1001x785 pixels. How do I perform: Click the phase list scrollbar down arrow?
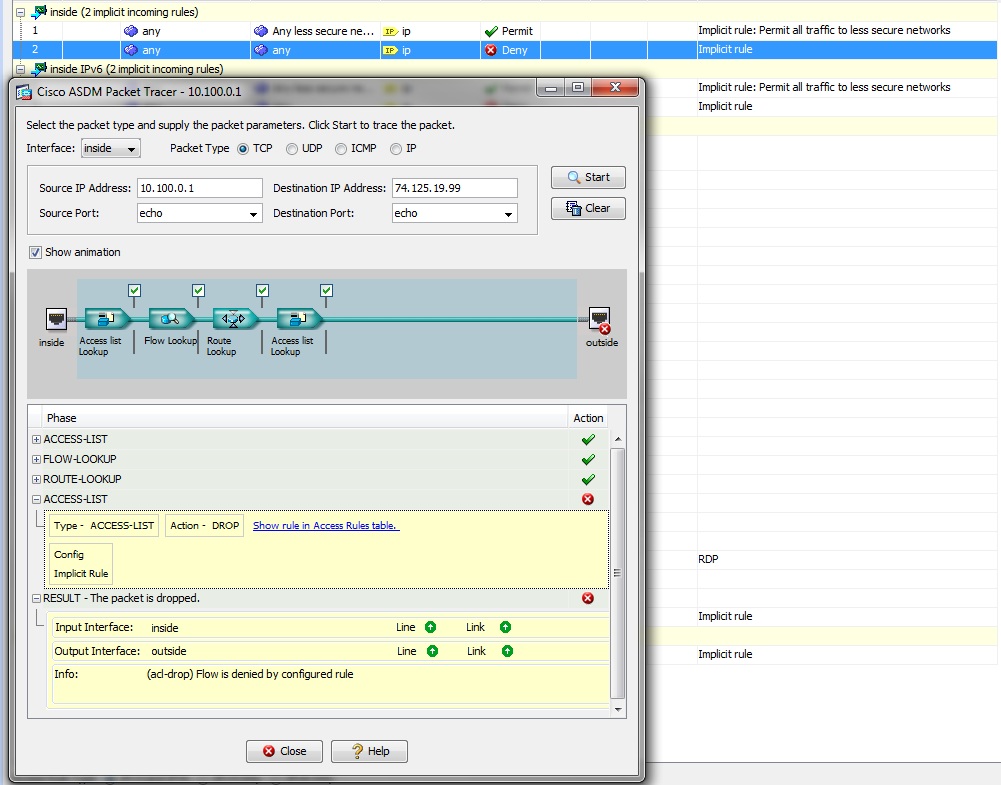coord(617,710)
